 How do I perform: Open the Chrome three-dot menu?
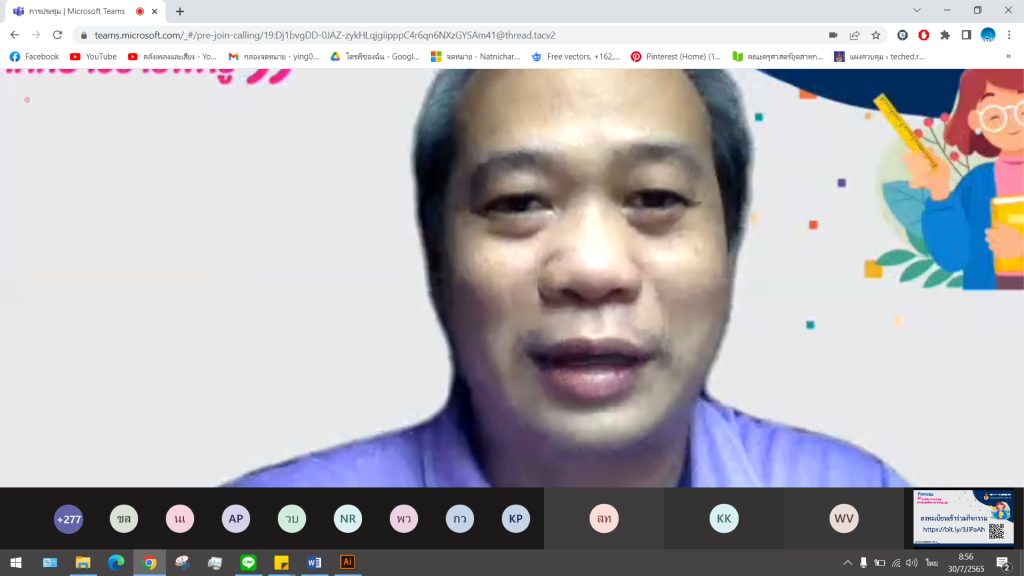tap(1009, 35)
